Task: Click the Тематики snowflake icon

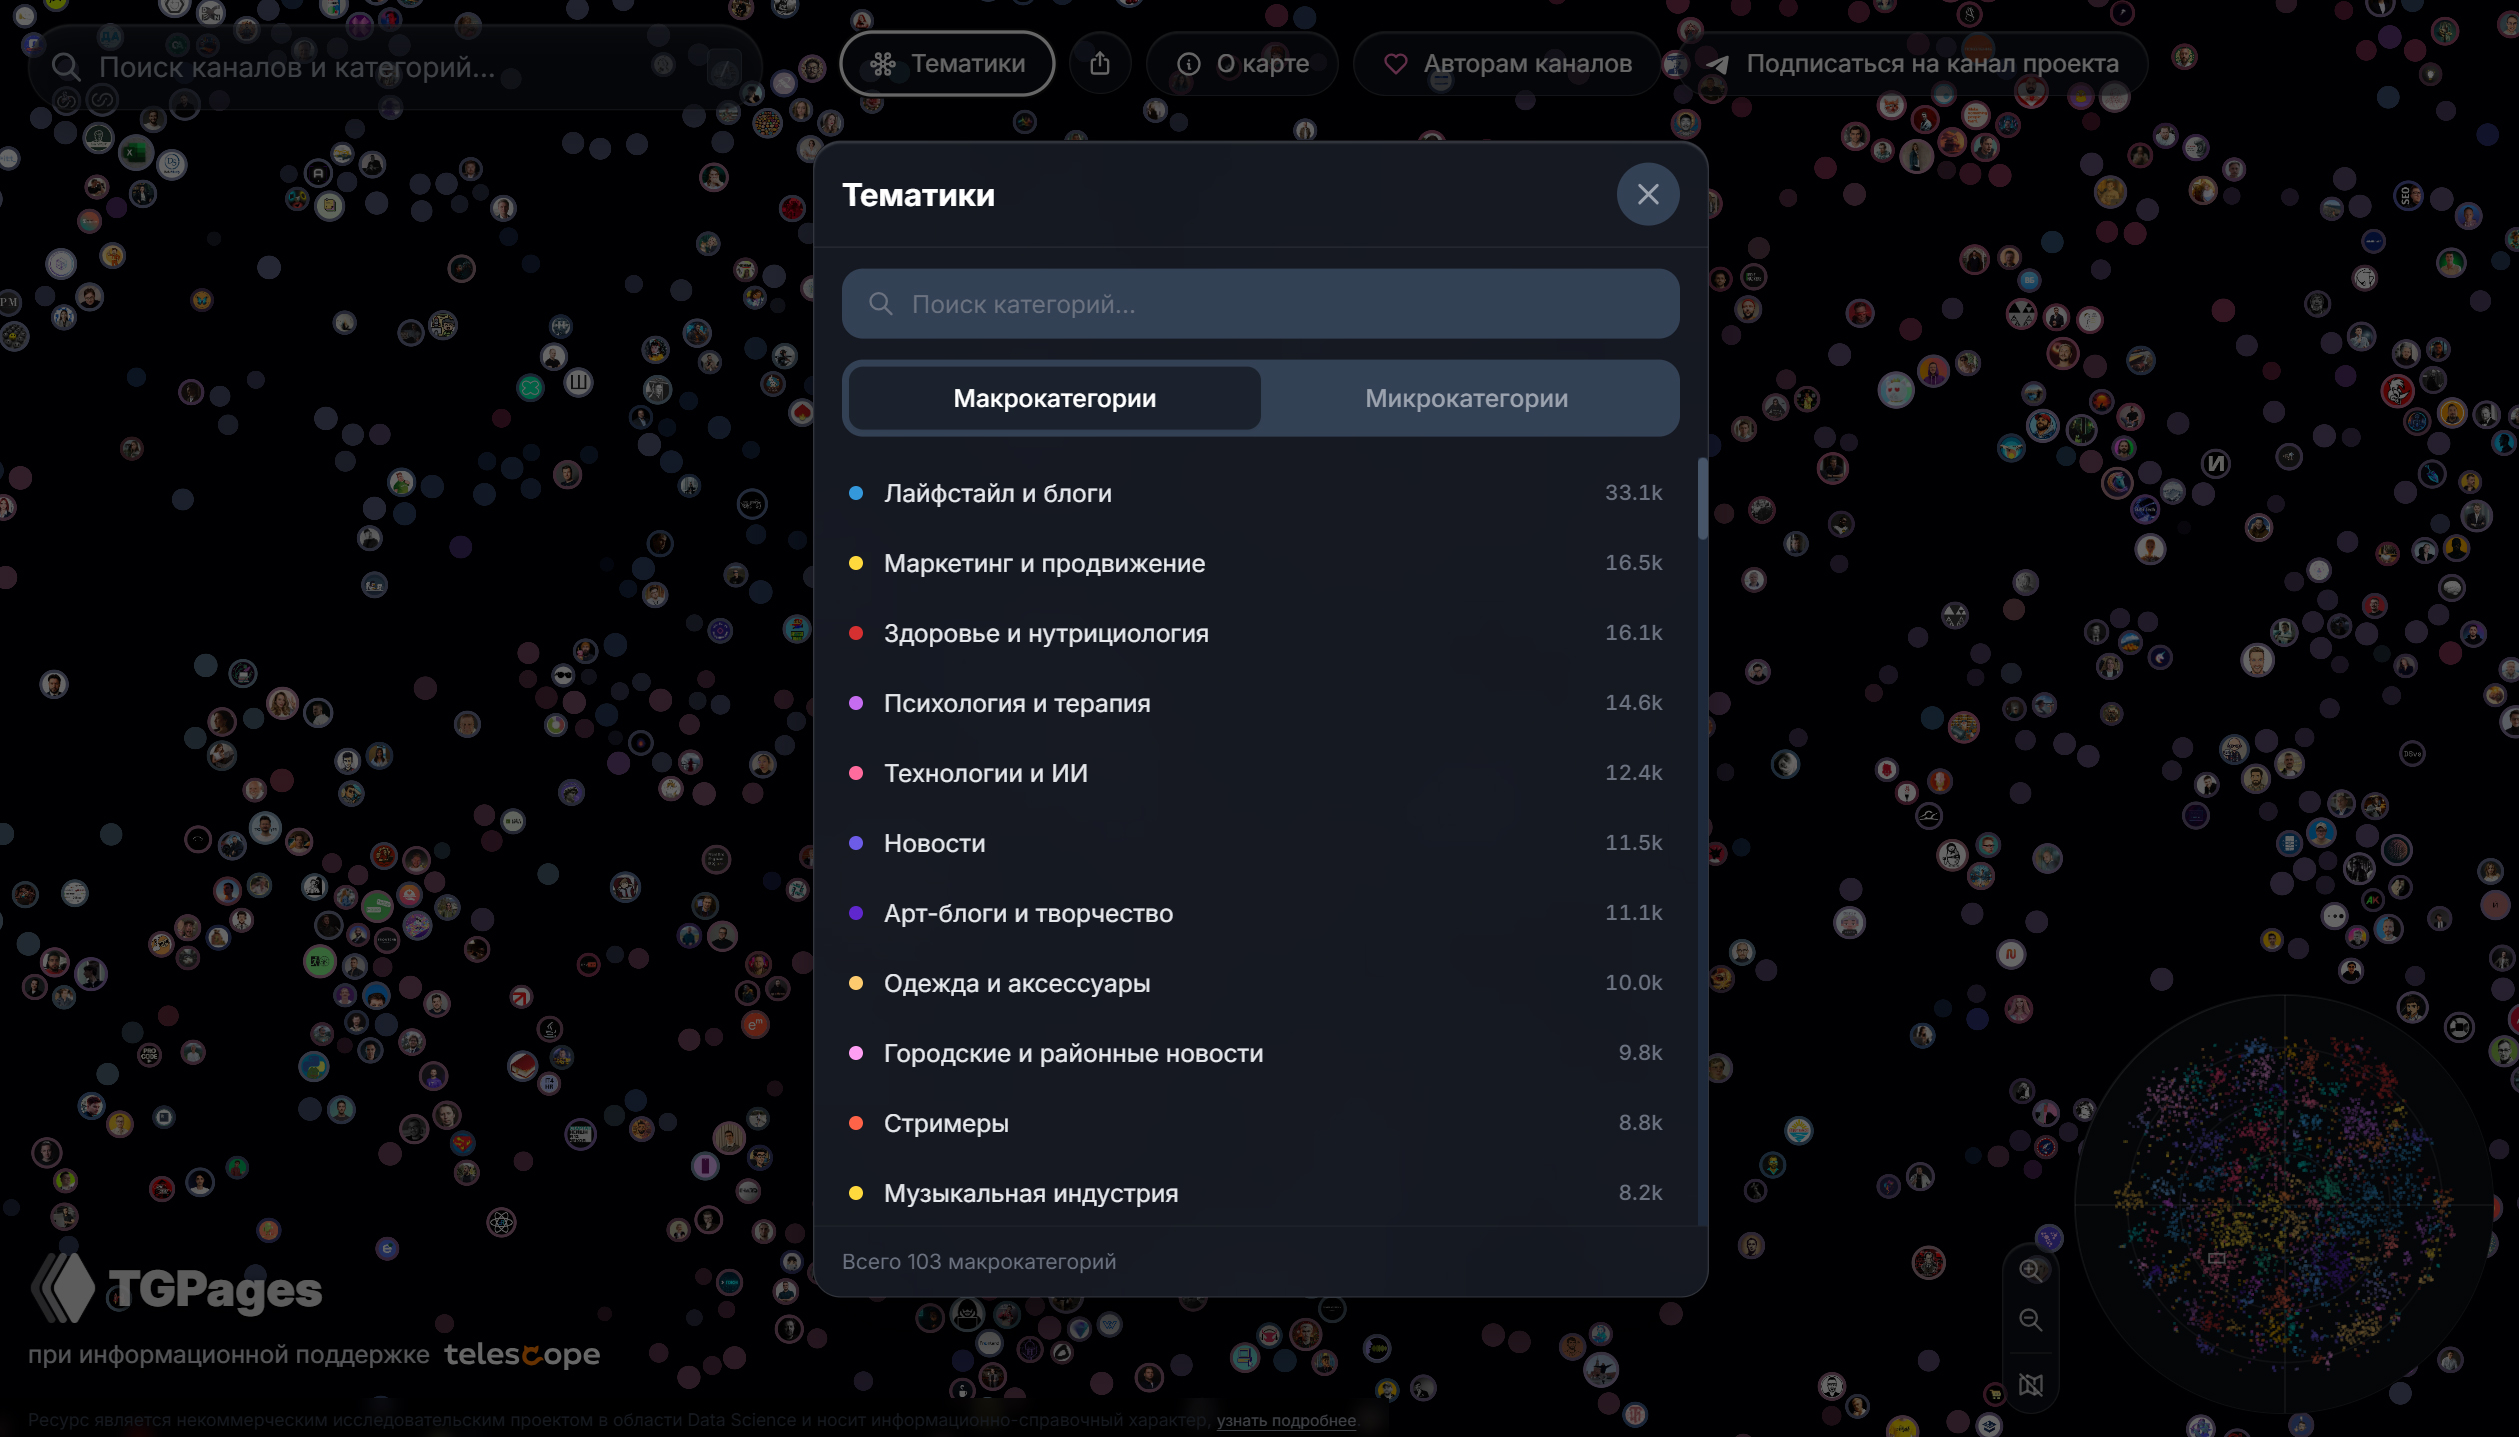Action: 882,64
